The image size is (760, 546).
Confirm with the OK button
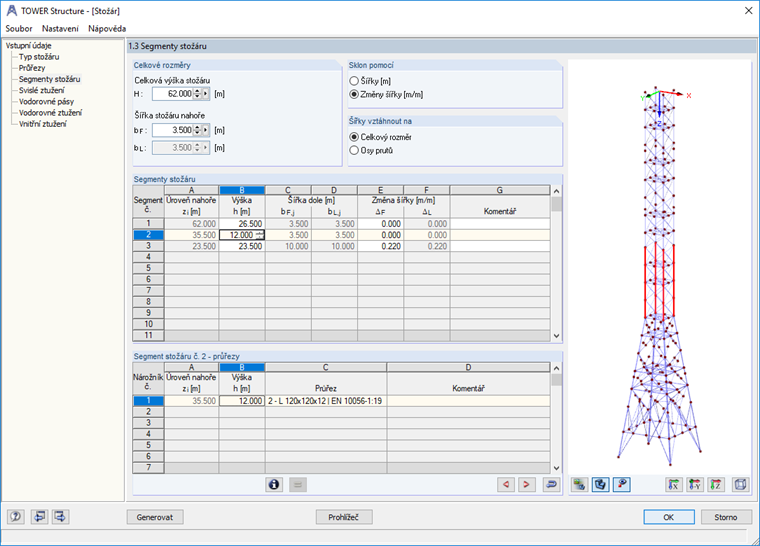[x=669, y=517]
